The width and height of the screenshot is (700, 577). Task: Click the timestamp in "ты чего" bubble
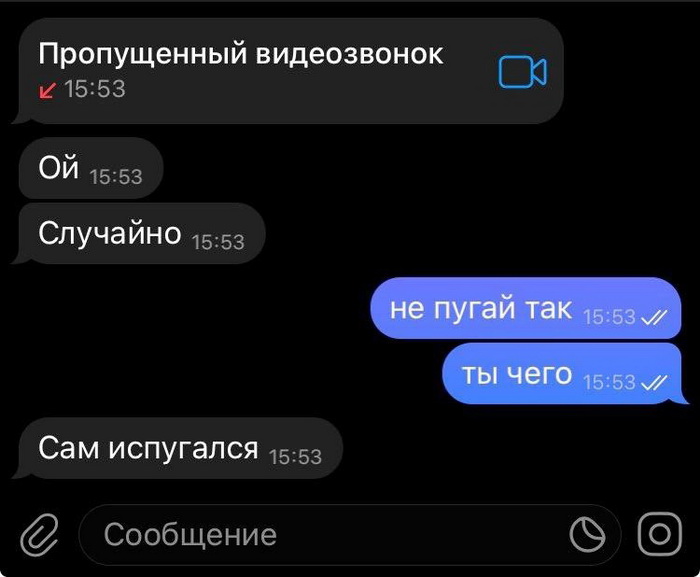pyautogui.click(x=609, y=383)
